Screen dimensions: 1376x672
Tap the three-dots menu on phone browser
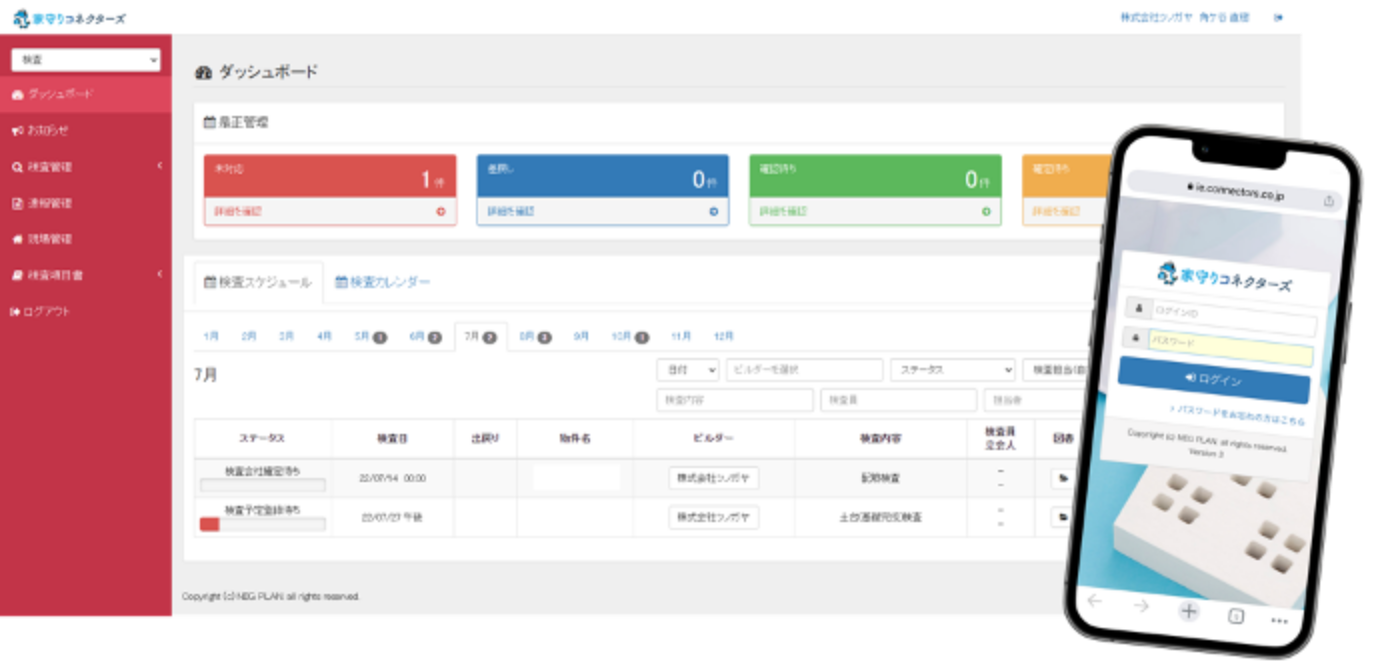tap(1279, 620)
